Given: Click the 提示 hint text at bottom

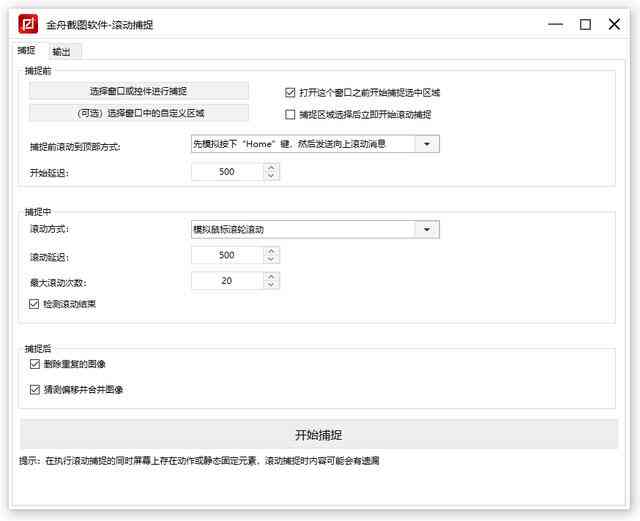Looking at the screenshot, I should 199,461.
